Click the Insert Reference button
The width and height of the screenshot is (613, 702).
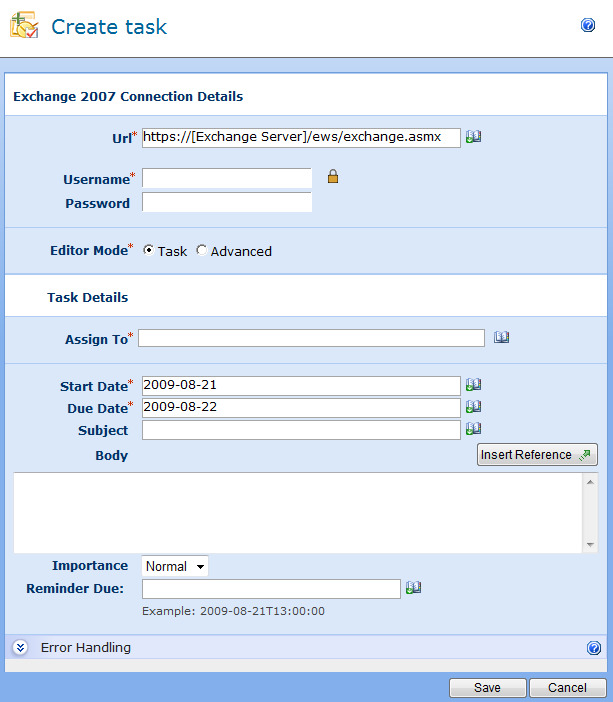(537, 455)
